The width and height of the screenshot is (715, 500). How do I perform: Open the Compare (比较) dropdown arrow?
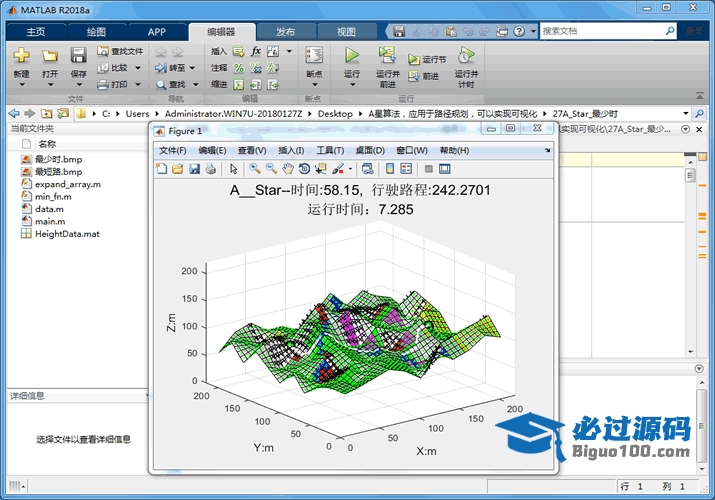point(138,68)
